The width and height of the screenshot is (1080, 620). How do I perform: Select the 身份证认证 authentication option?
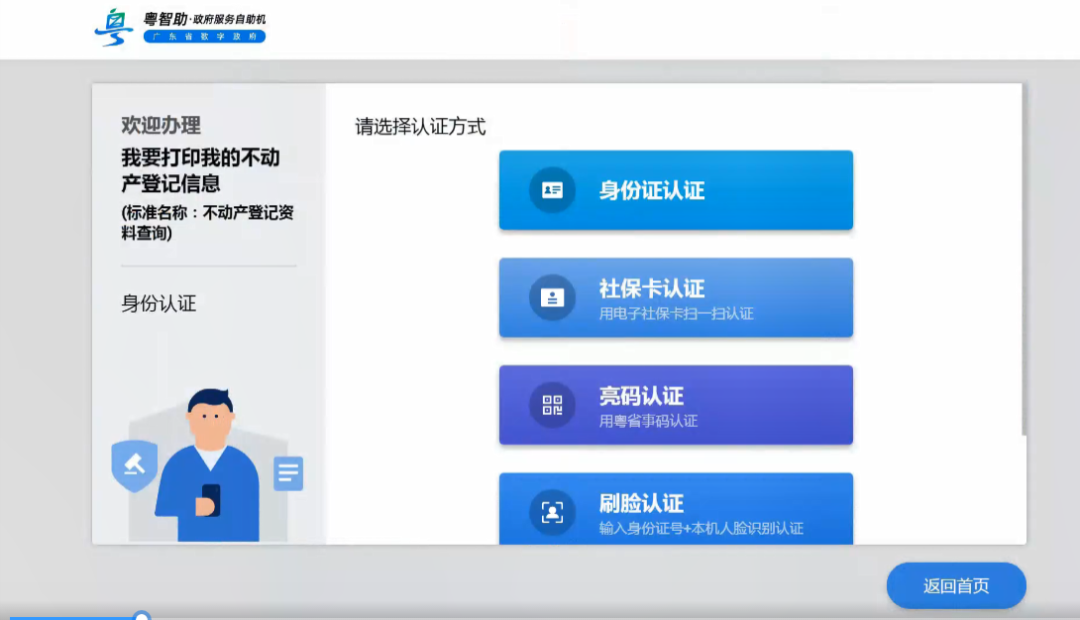click(675, 190)
